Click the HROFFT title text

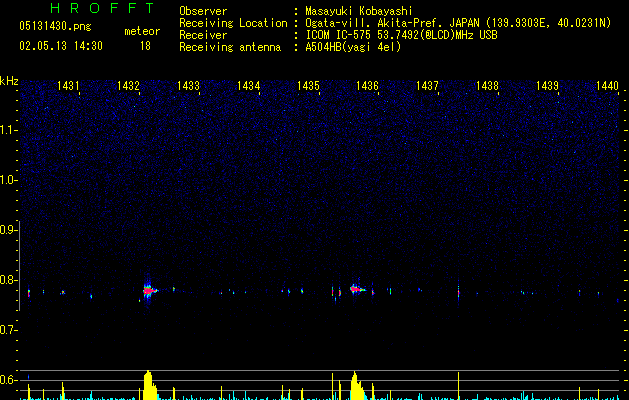102,8
